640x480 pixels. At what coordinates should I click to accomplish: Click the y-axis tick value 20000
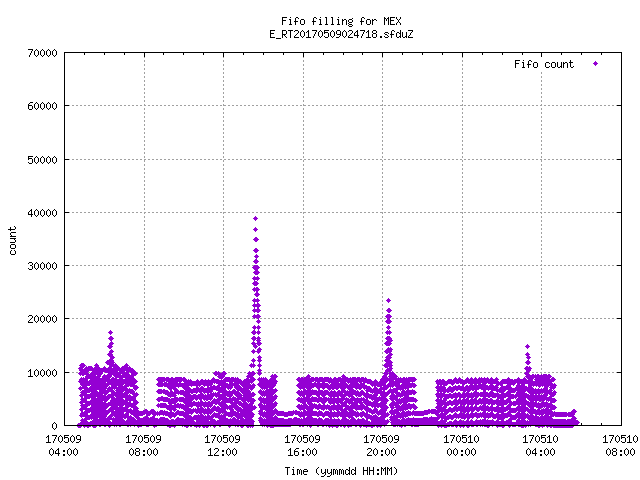tap(42, 319)
